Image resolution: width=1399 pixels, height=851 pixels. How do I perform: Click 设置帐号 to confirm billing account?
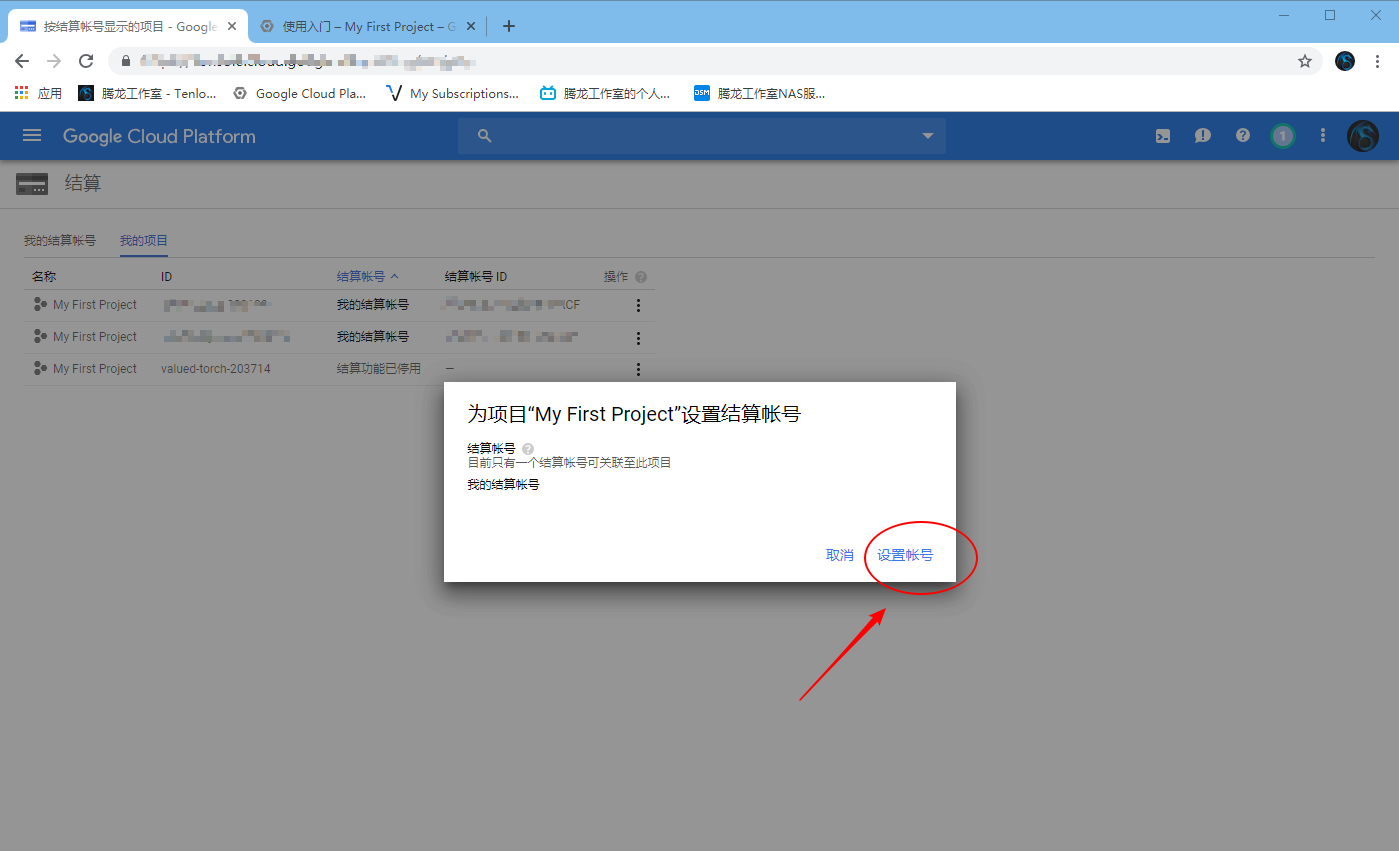tap(905, 555)
